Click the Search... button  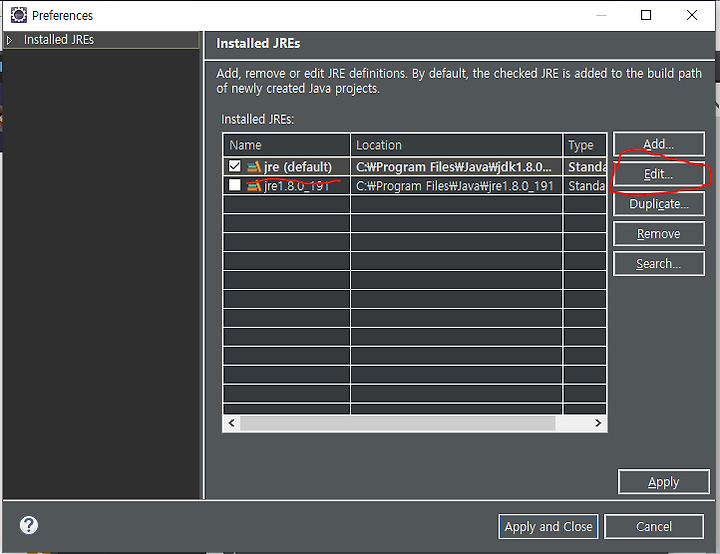pos(658,264)
